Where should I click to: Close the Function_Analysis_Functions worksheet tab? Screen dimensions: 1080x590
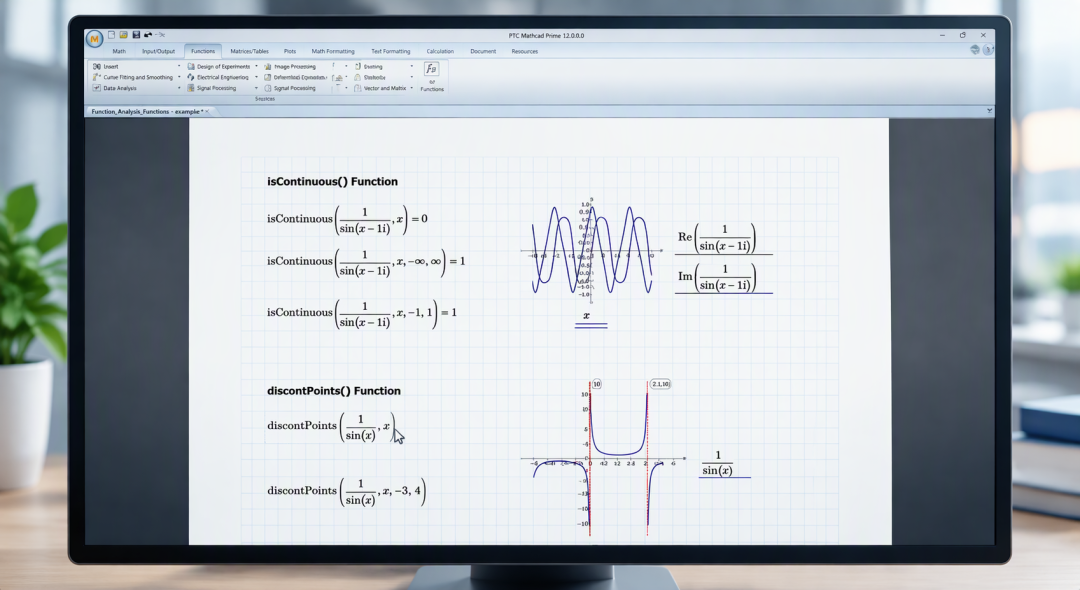point(207,112)
